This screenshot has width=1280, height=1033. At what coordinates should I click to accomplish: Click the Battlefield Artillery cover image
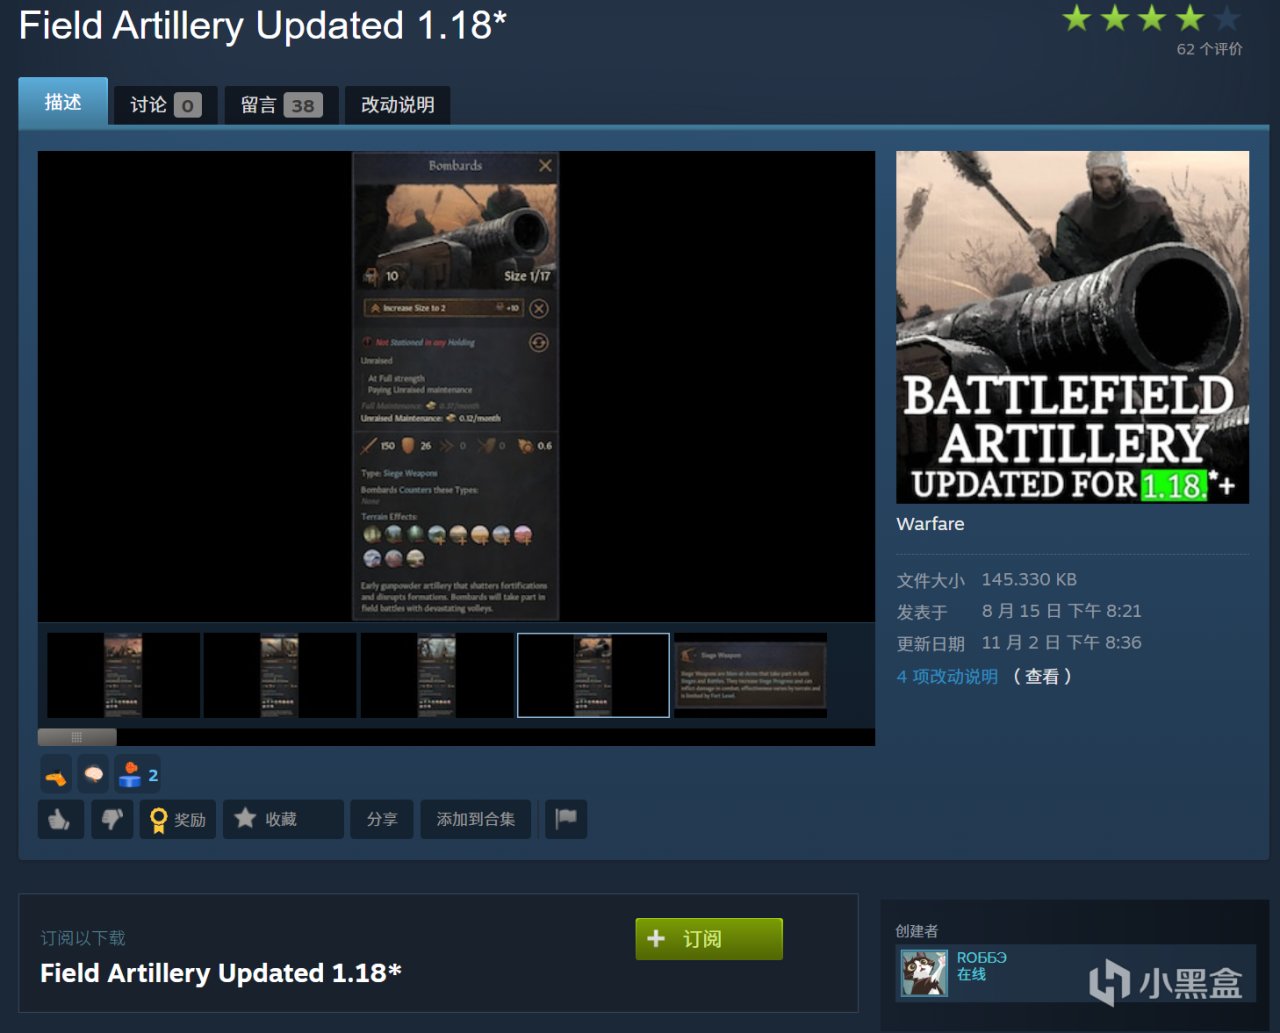1072,327
